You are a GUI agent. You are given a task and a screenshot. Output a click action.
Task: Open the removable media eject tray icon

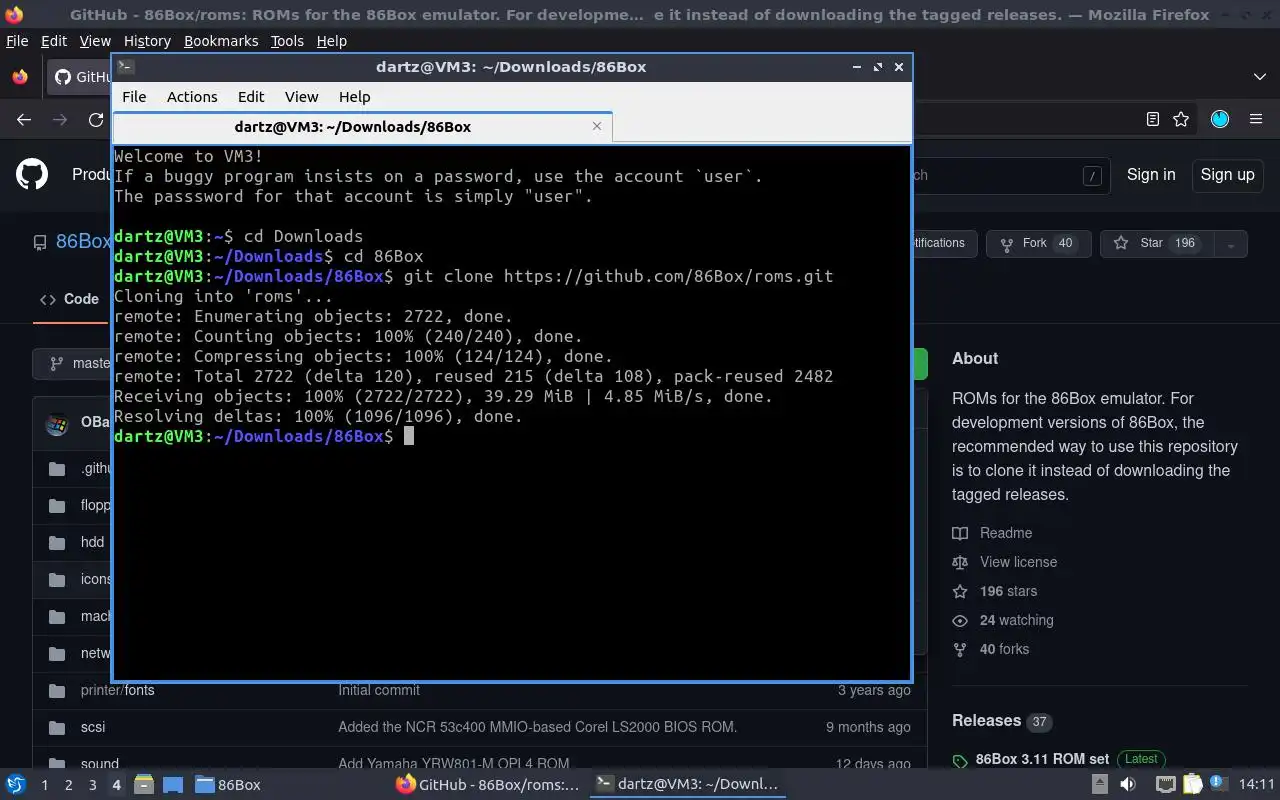1099,785
